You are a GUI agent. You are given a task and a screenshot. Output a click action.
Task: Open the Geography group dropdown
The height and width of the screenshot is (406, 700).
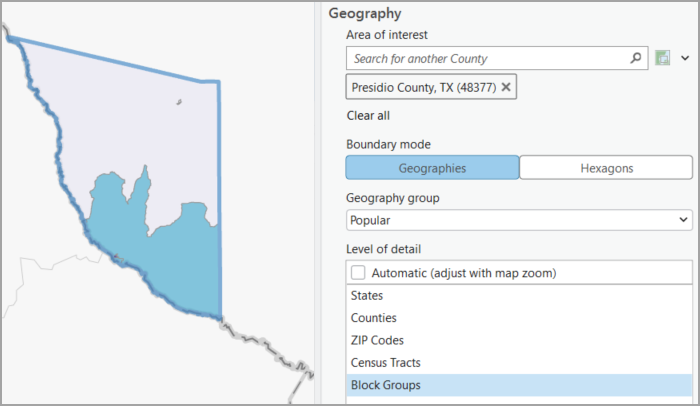[519, 219]
